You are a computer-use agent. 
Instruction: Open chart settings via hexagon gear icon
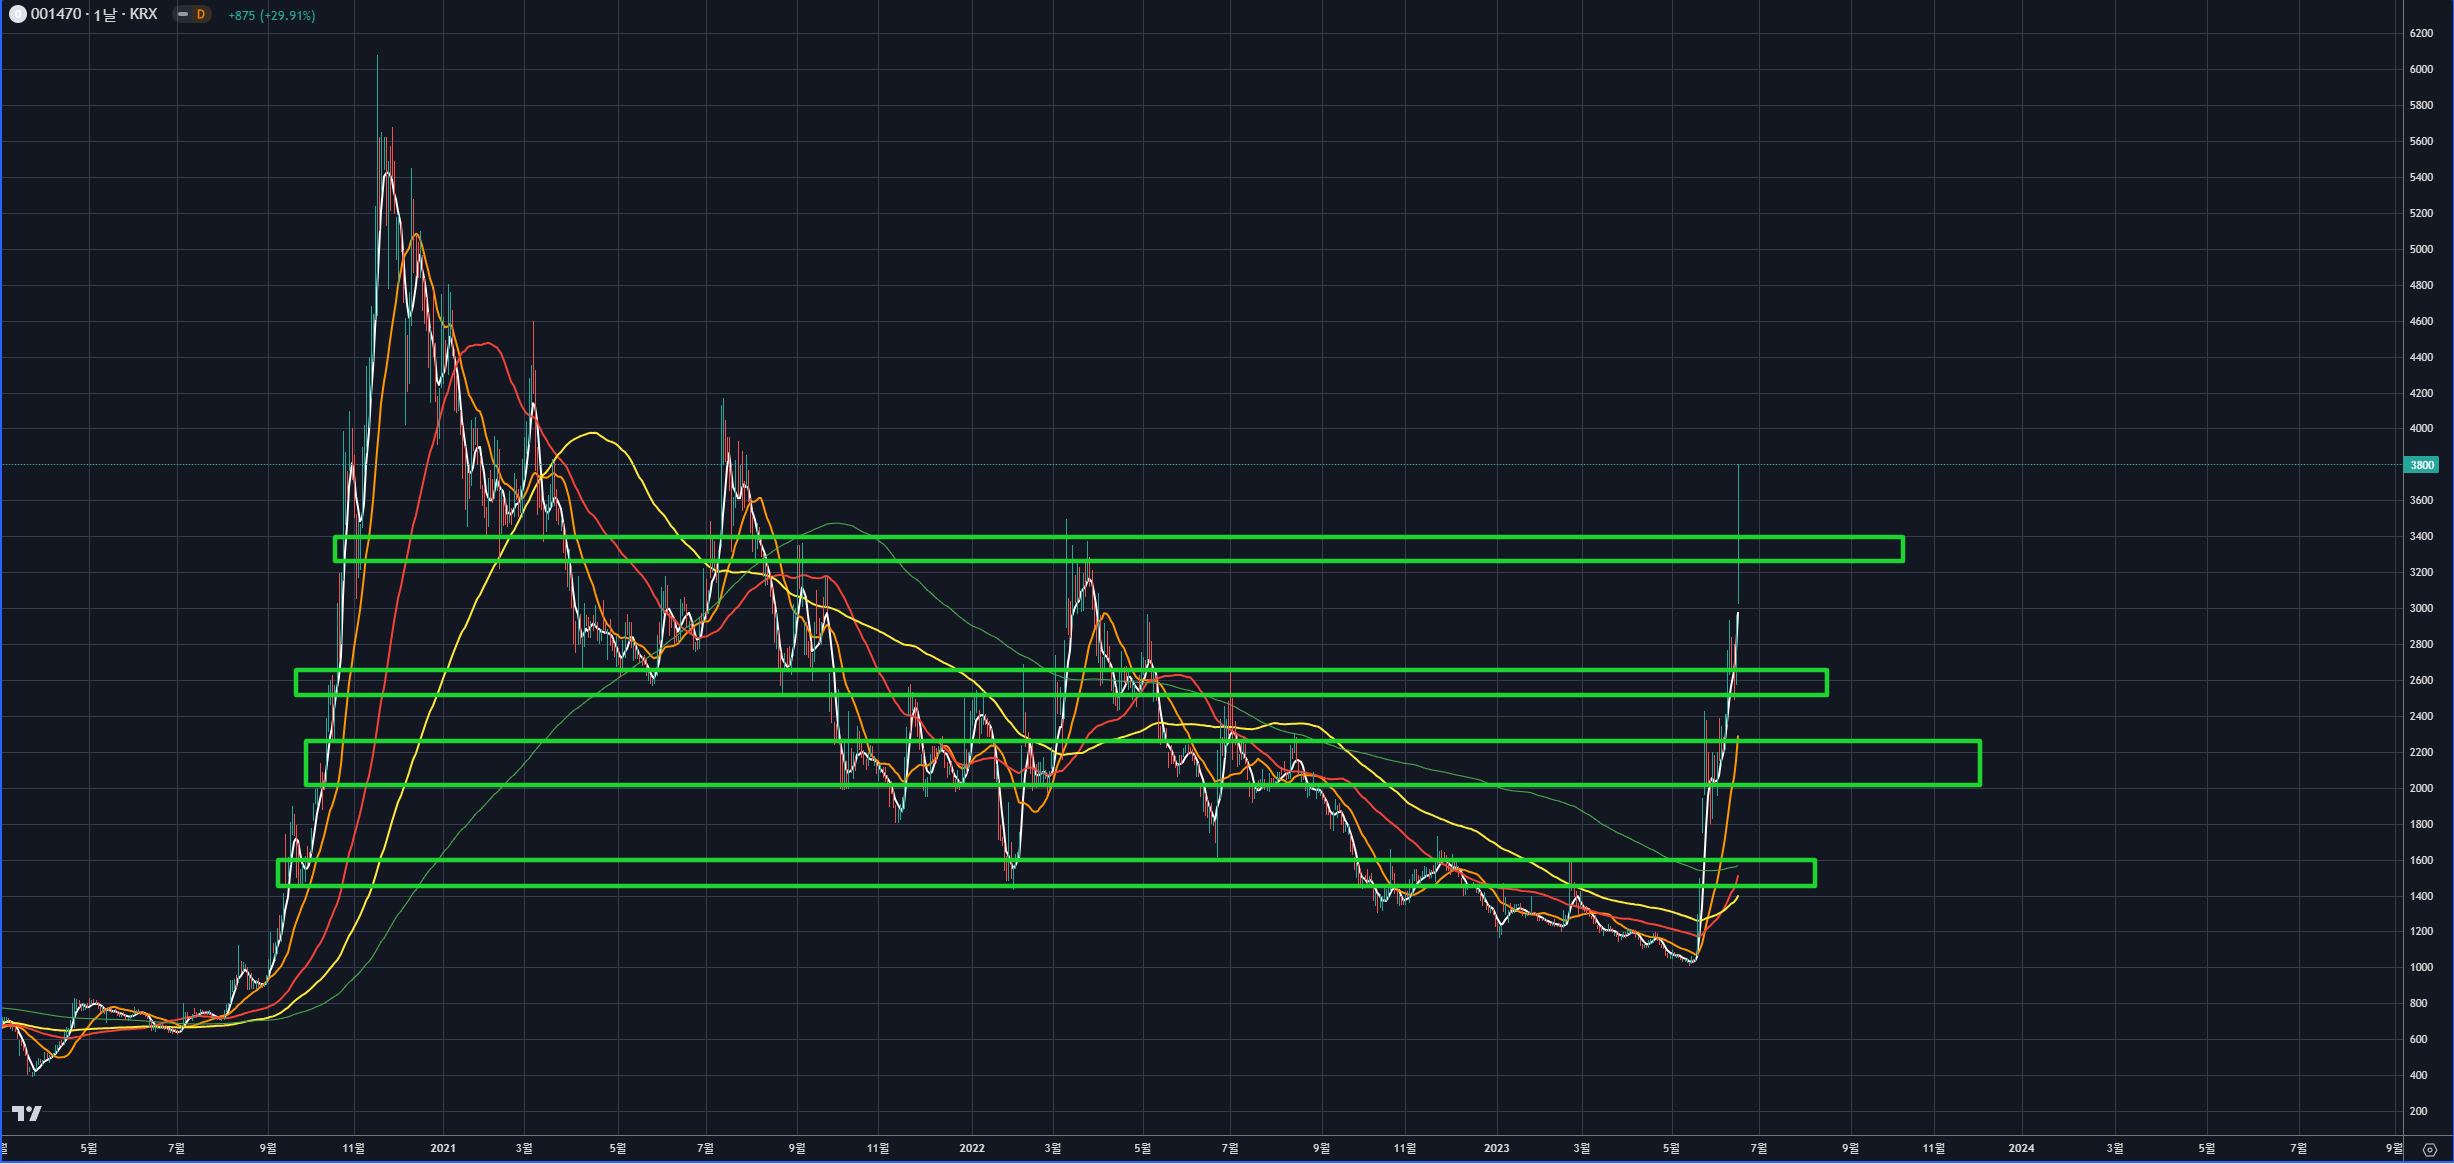click(x=2429, y=1150)
